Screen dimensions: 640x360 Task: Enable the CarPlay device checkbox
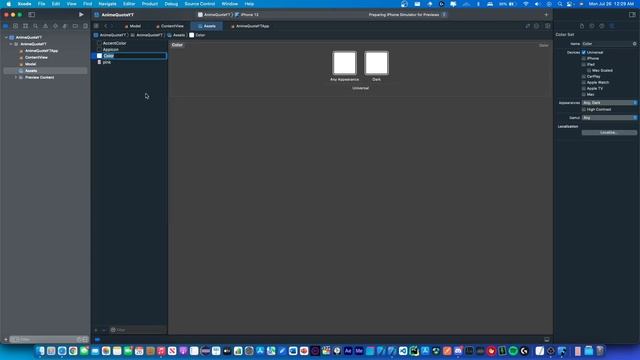(x=584, y=76)
